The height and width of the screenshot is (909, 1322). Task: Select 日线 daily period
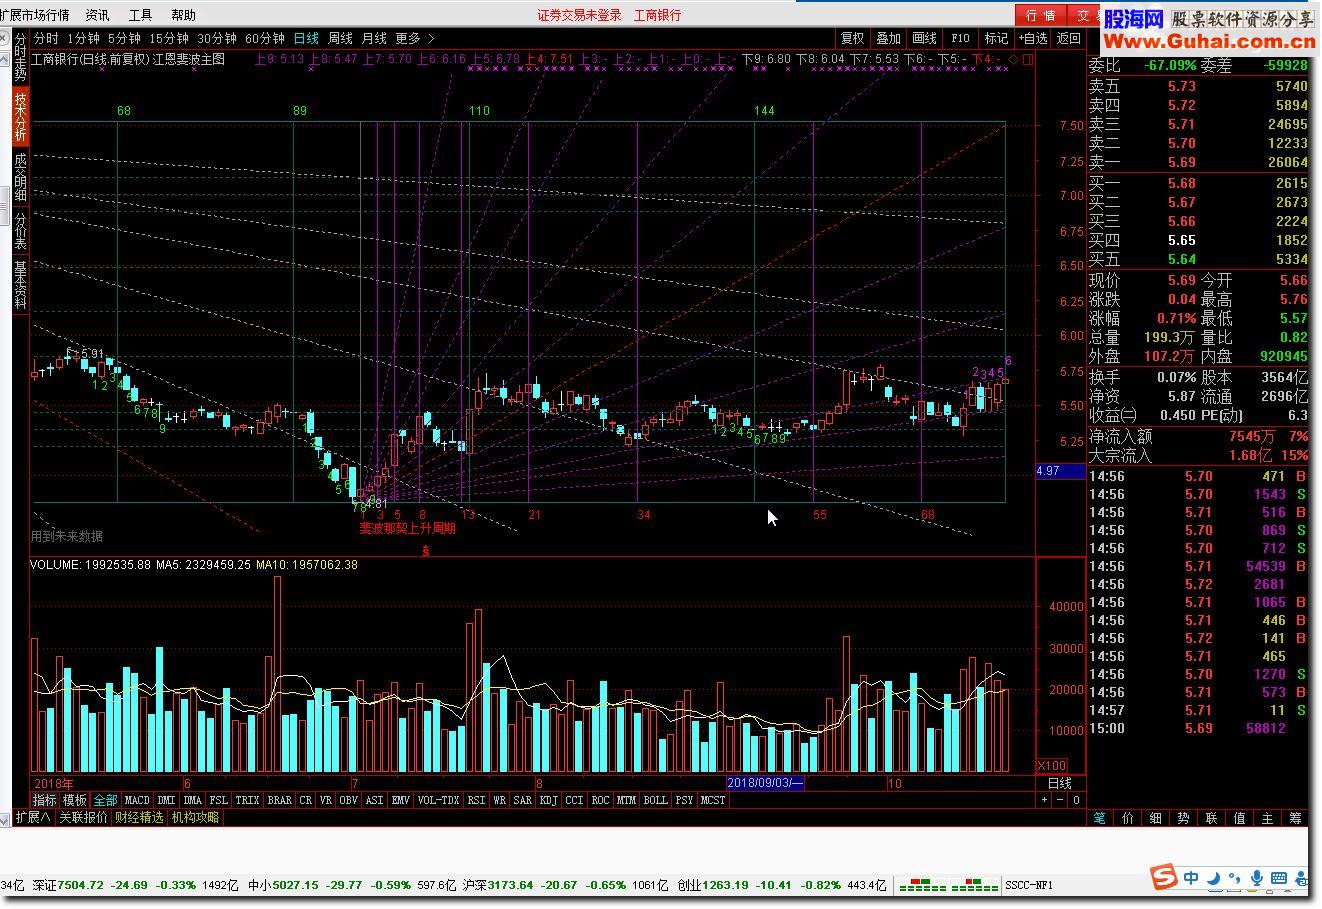point(306,38)
